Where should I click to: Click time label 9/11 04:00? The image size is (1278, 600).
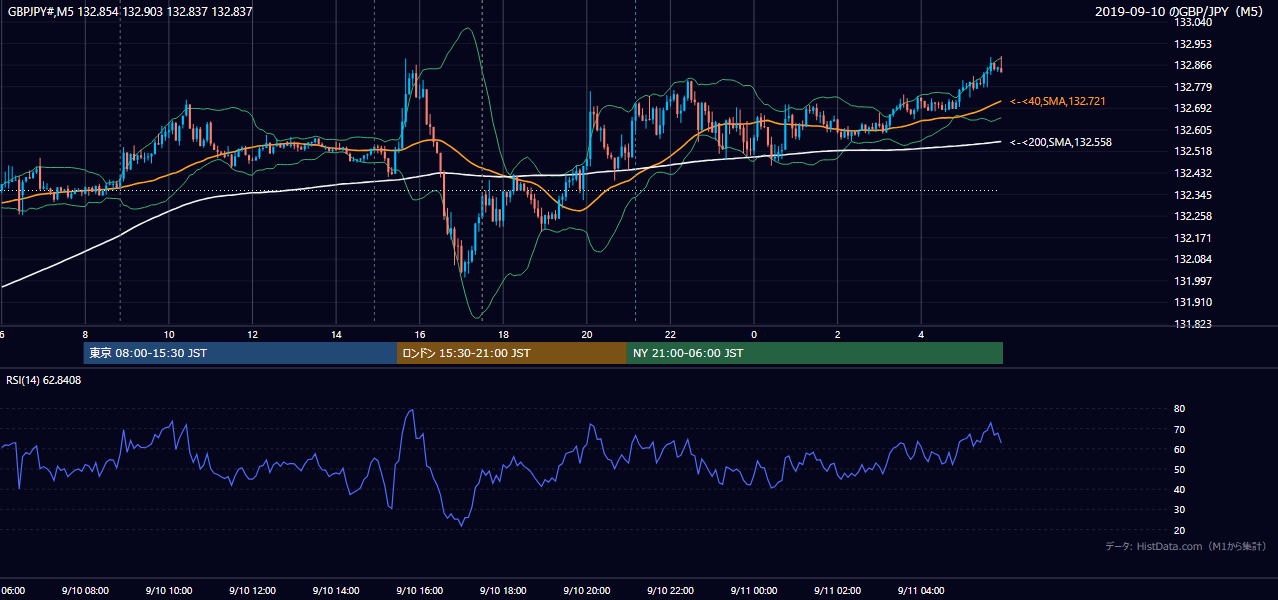click(921, 591)
